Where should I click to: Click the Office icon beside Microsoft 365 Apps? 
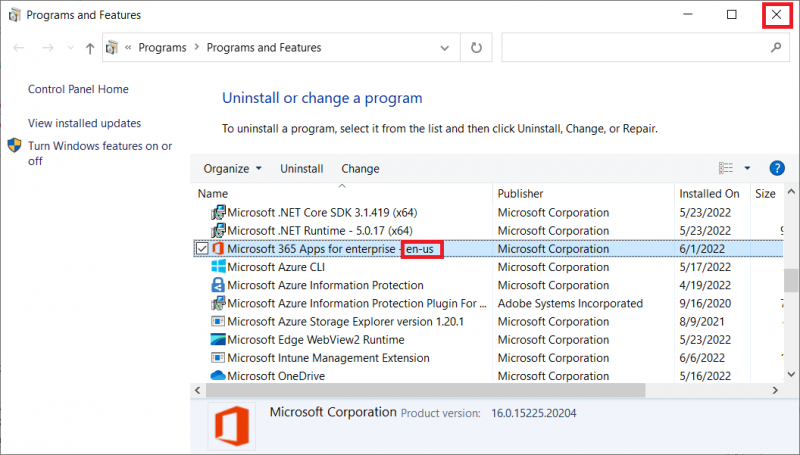tap(218, 248)
